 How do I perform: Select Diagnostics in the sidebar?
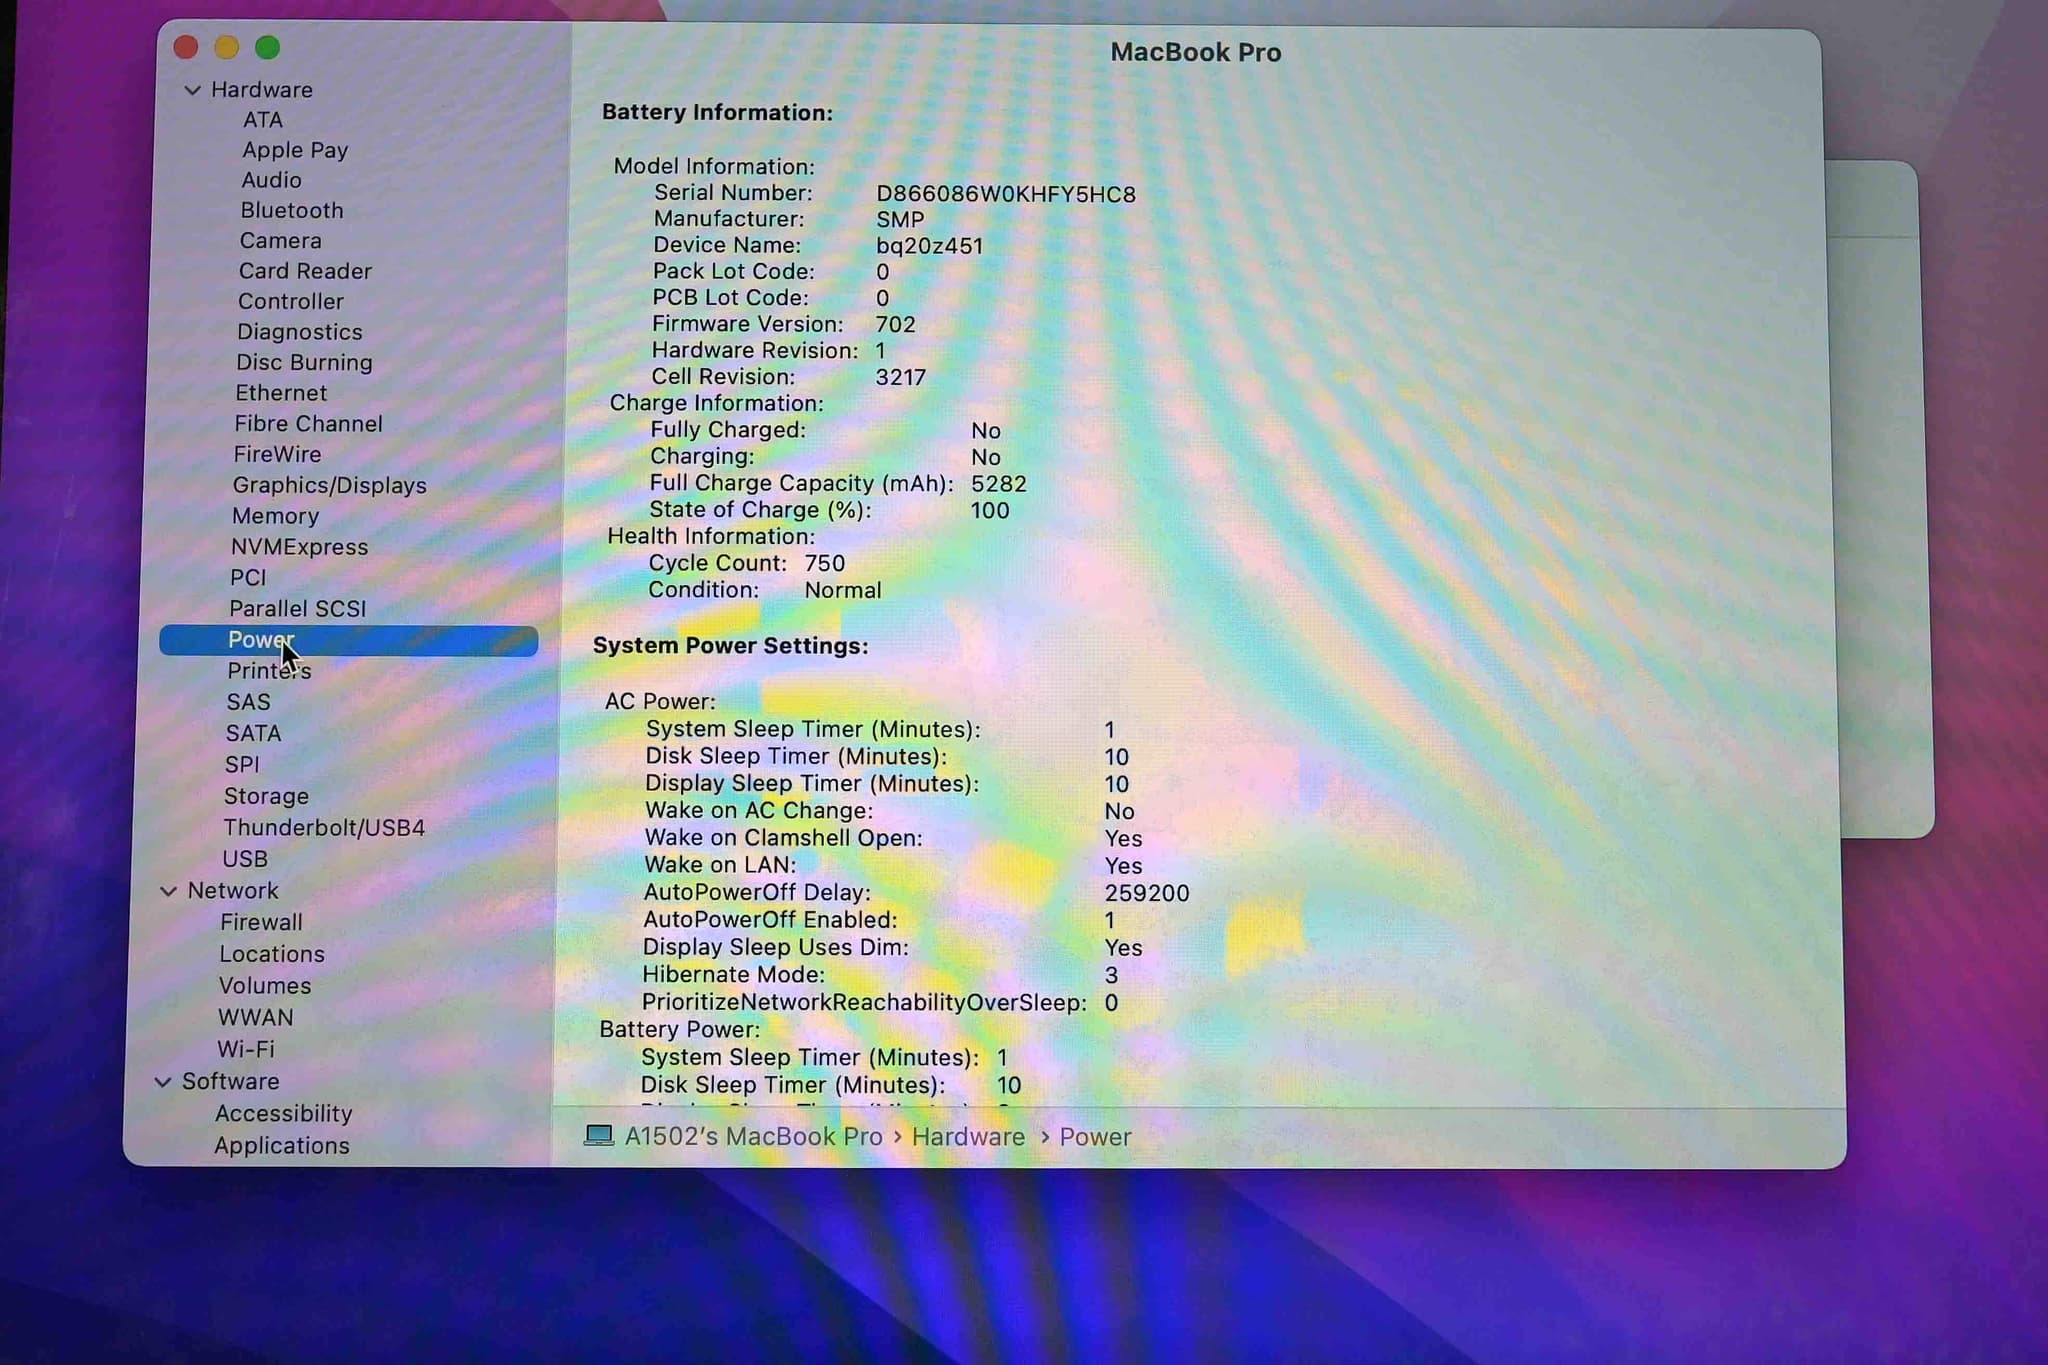(300, 332)
